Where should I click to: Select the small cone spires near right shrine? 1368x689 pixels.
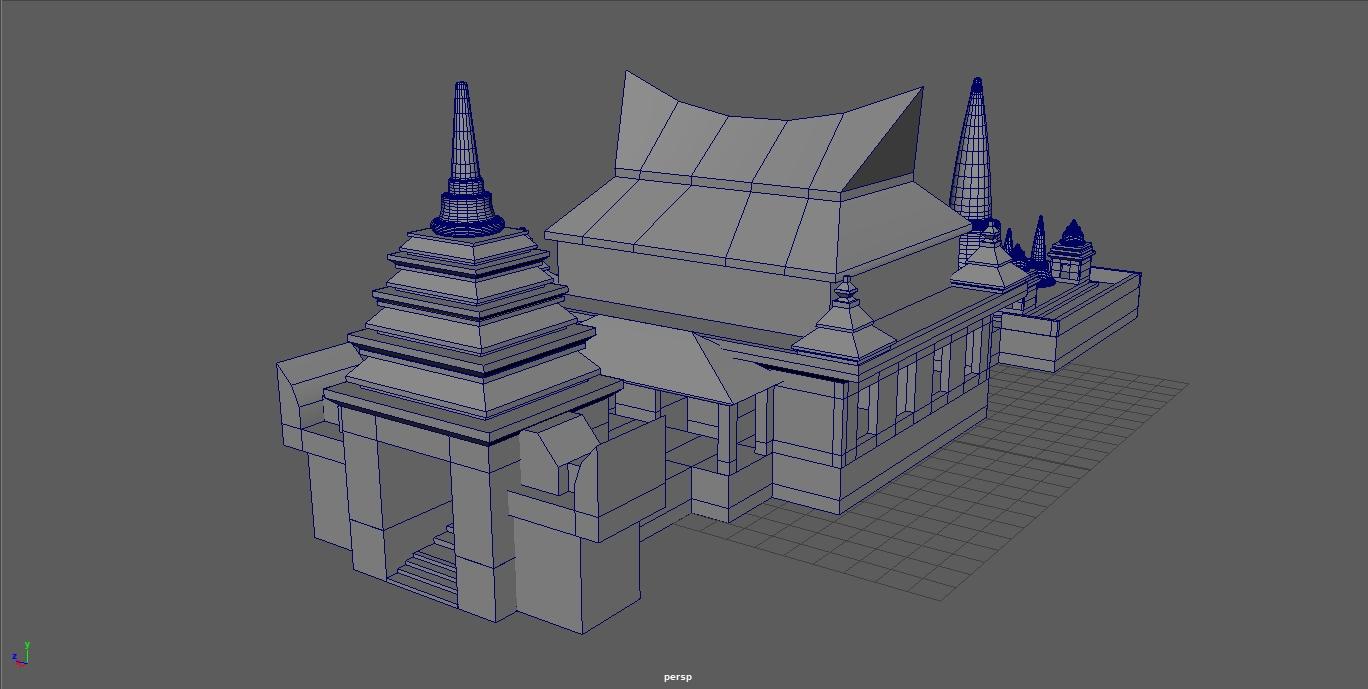point(1038,245)
